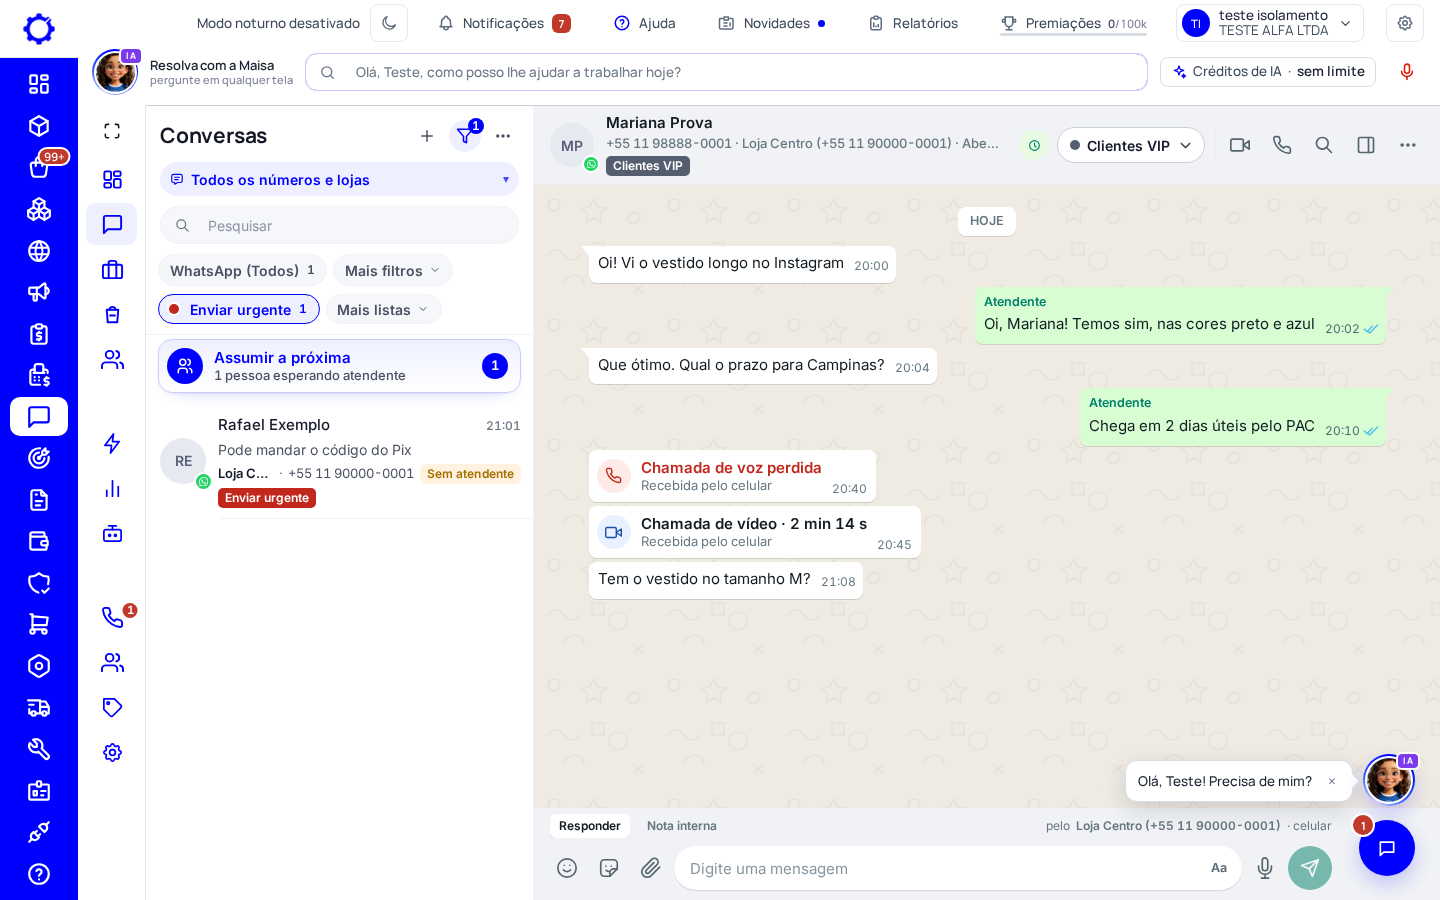Open the conversation filter funnel icon
This screenshot has height=900, width=1440.
pos(465,136)
